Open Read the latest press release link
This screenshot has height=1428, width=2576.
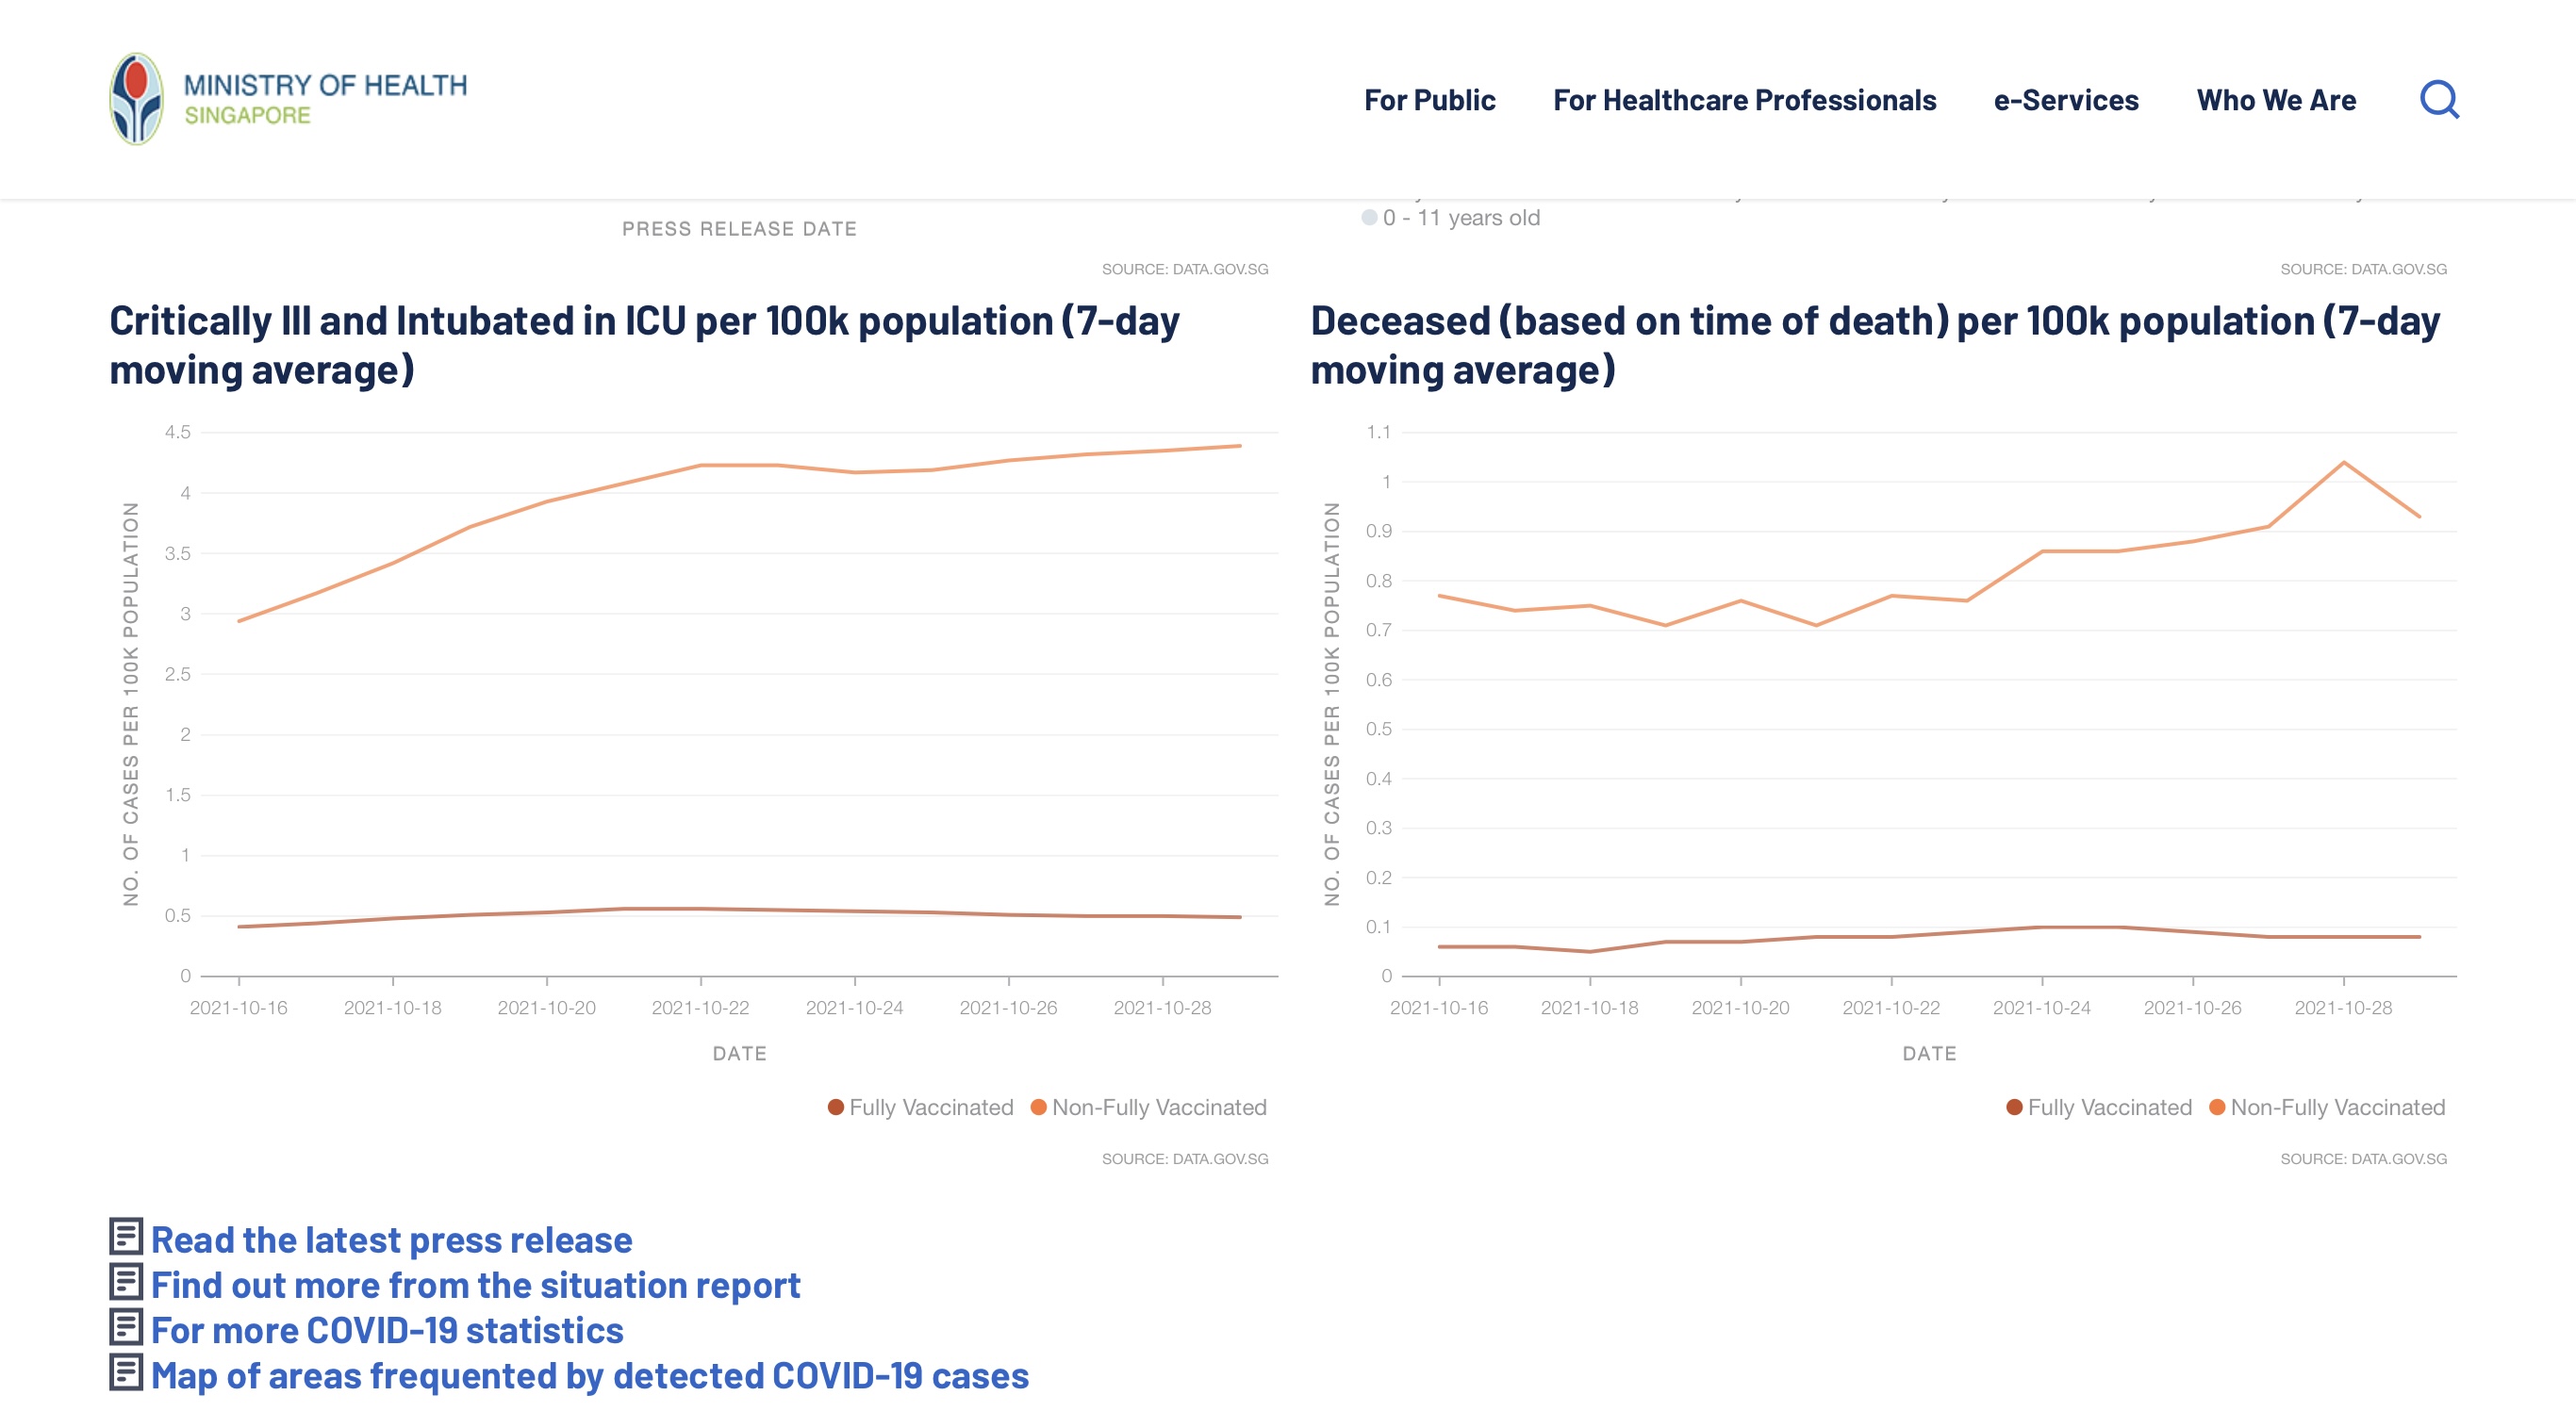click(392, 1240)
